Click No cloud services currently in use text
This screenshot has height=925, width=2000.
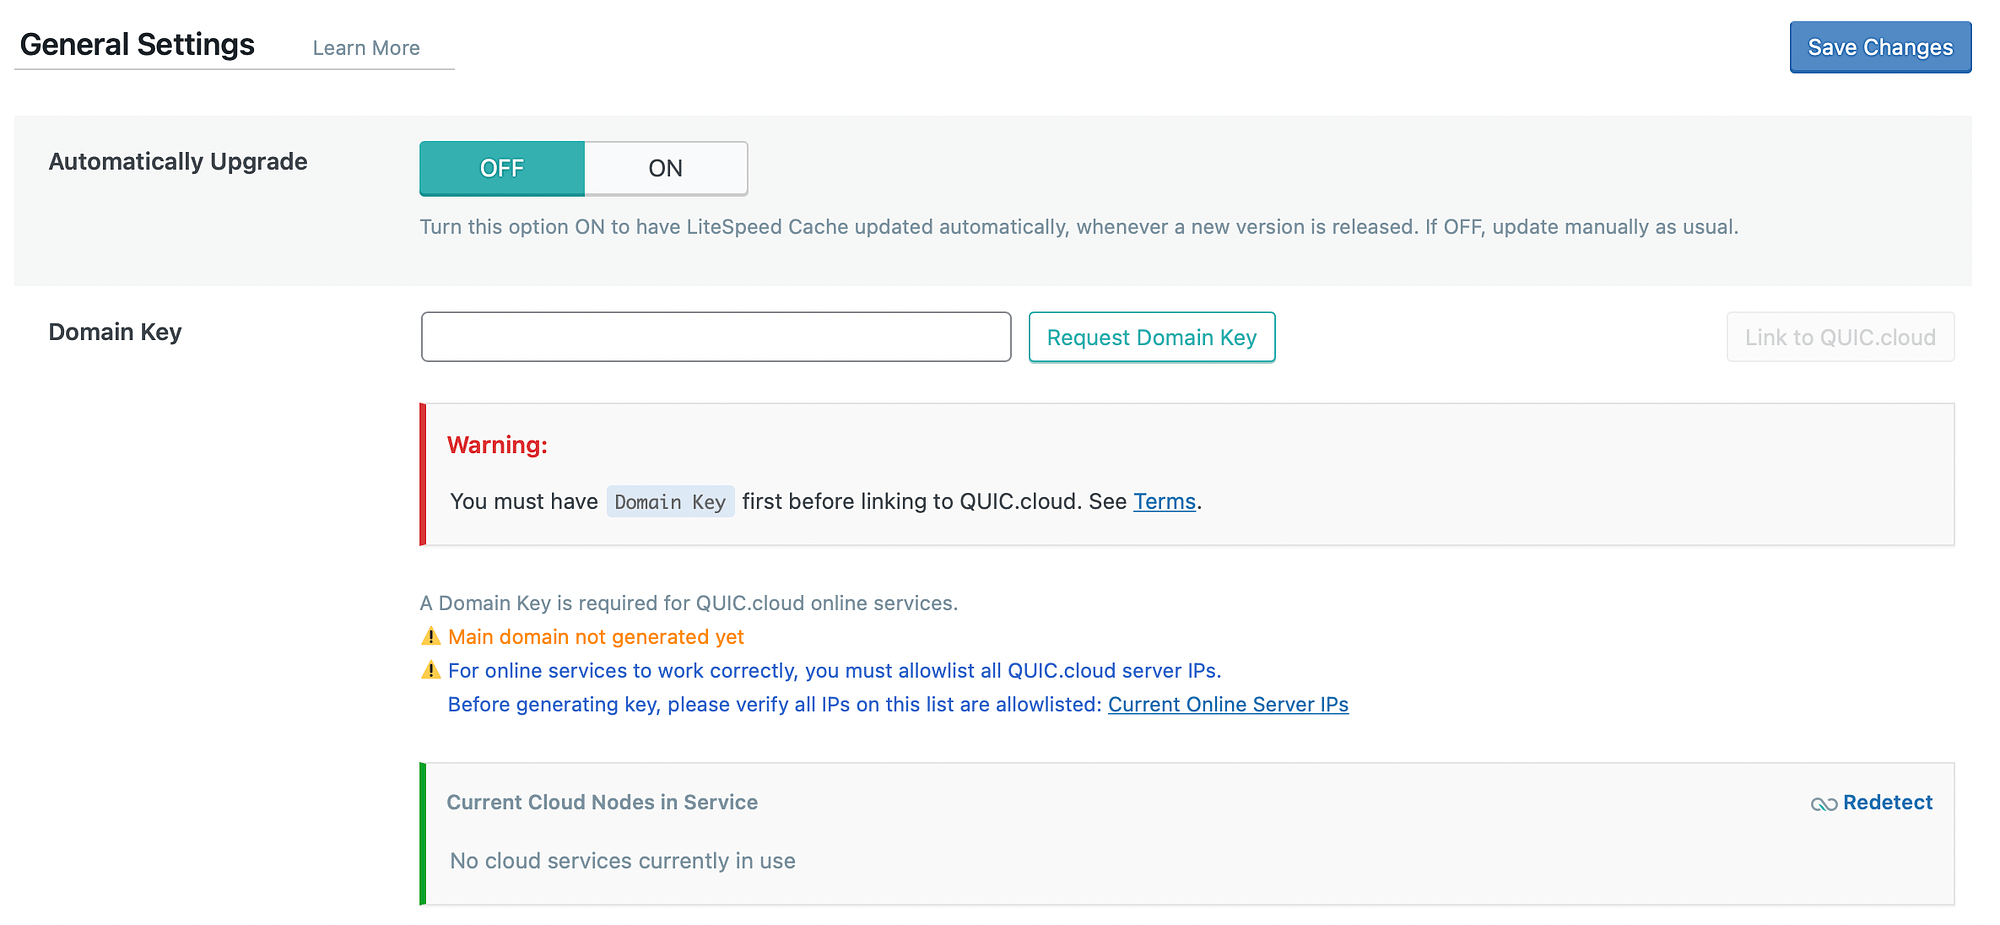[x=623, y=861]
